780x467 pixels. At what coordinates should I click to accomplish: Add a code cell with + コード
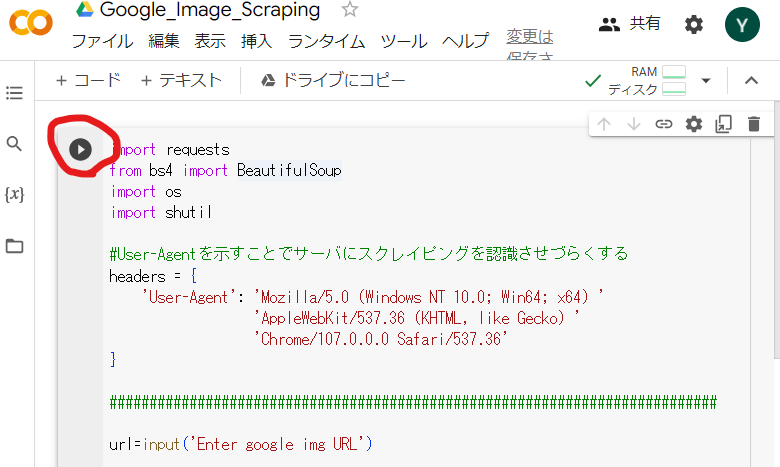click(88, 81)
